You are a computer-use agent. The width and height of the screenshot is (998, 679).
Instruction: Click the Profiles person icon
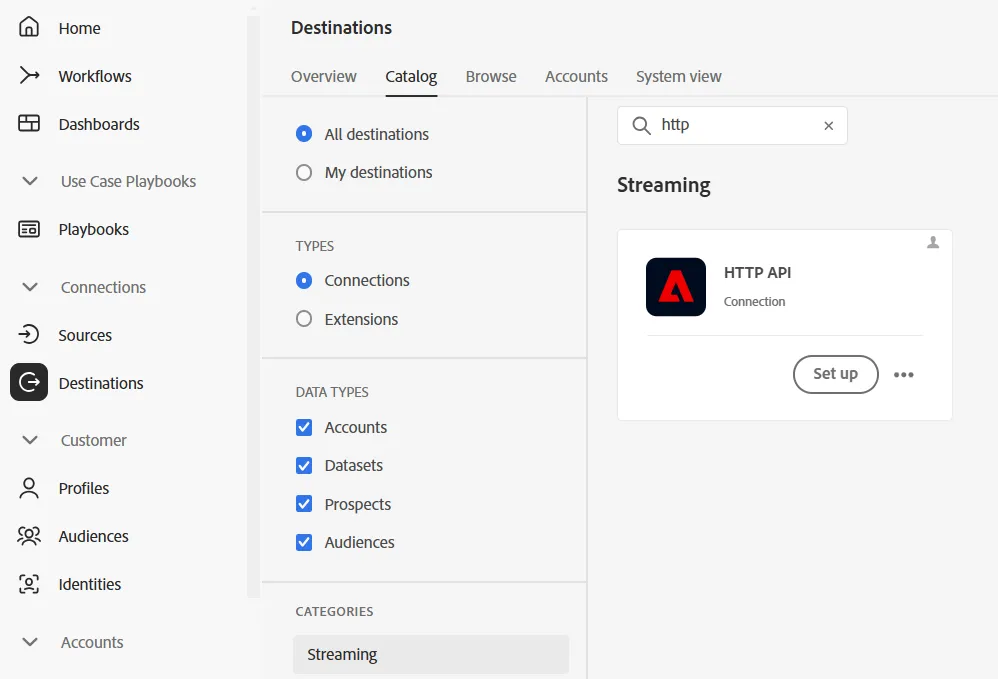29,488
